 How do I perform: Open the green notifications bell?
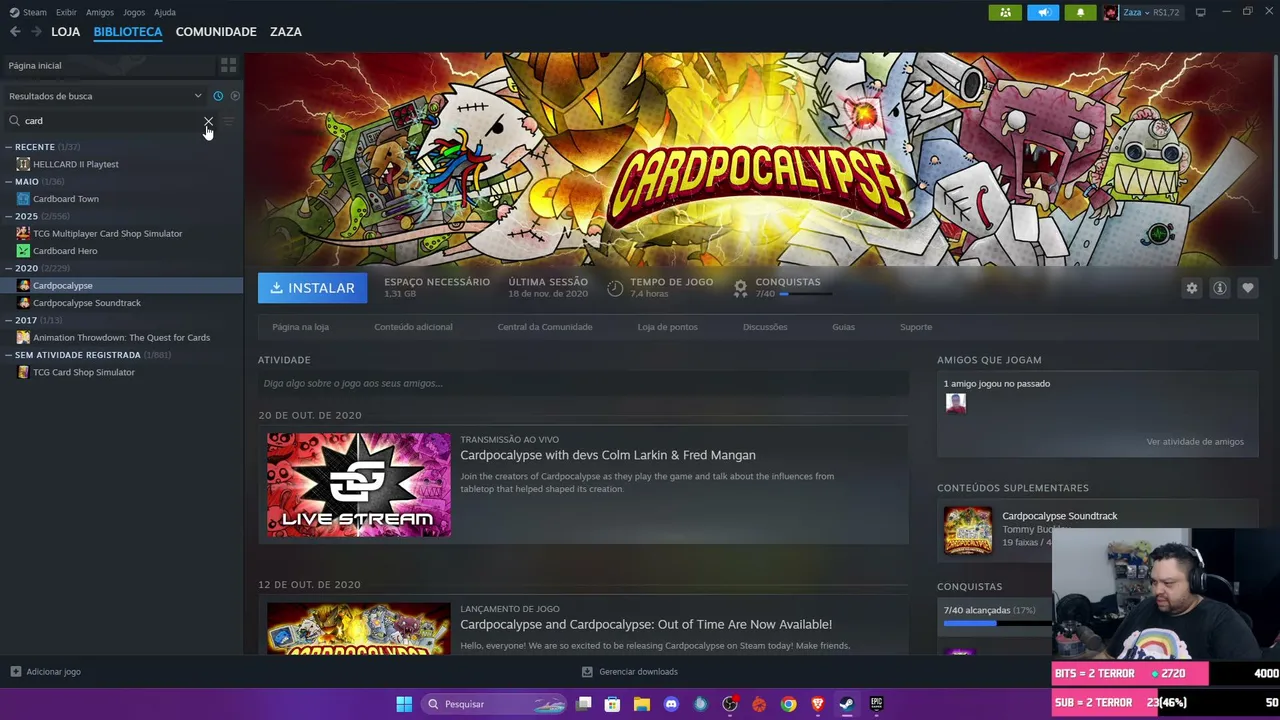pos(1080,13)
